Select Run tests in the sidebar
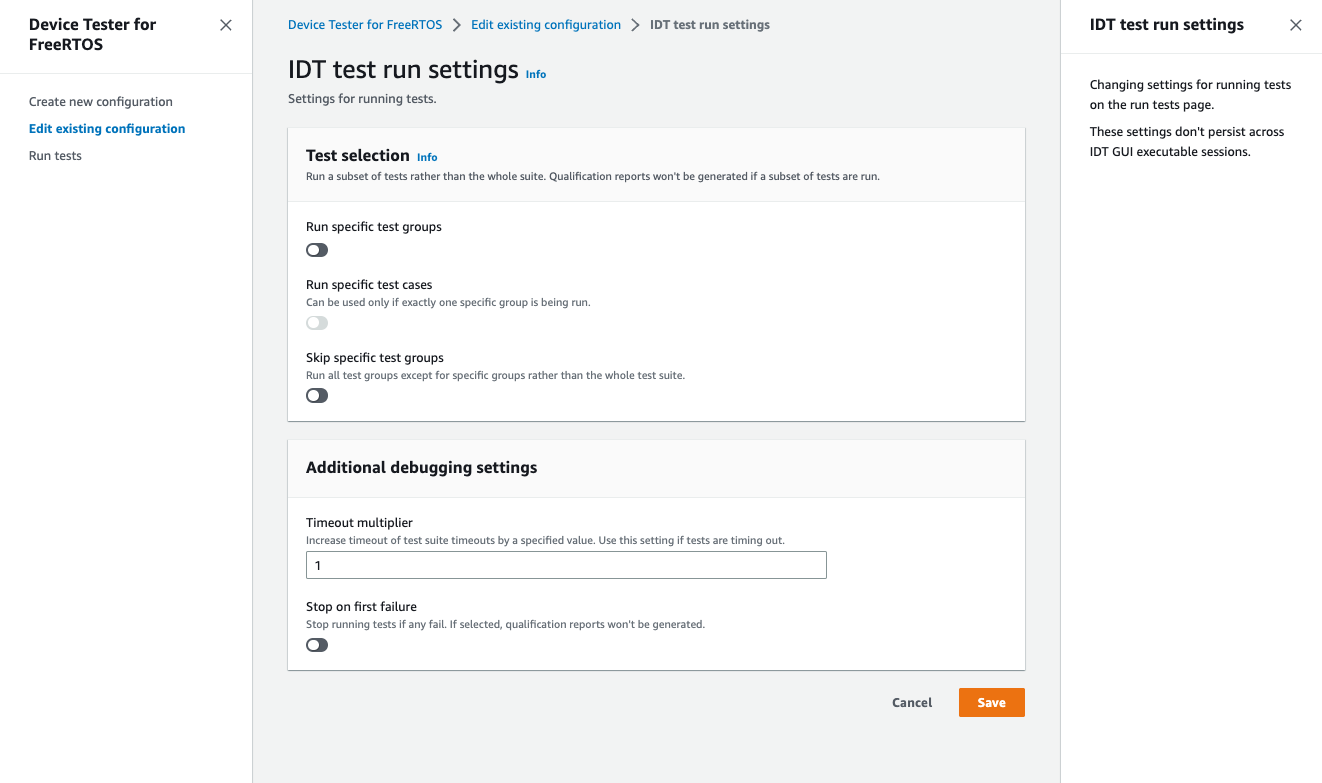Viewport: 1322px width, 783px height. [55, 155]
